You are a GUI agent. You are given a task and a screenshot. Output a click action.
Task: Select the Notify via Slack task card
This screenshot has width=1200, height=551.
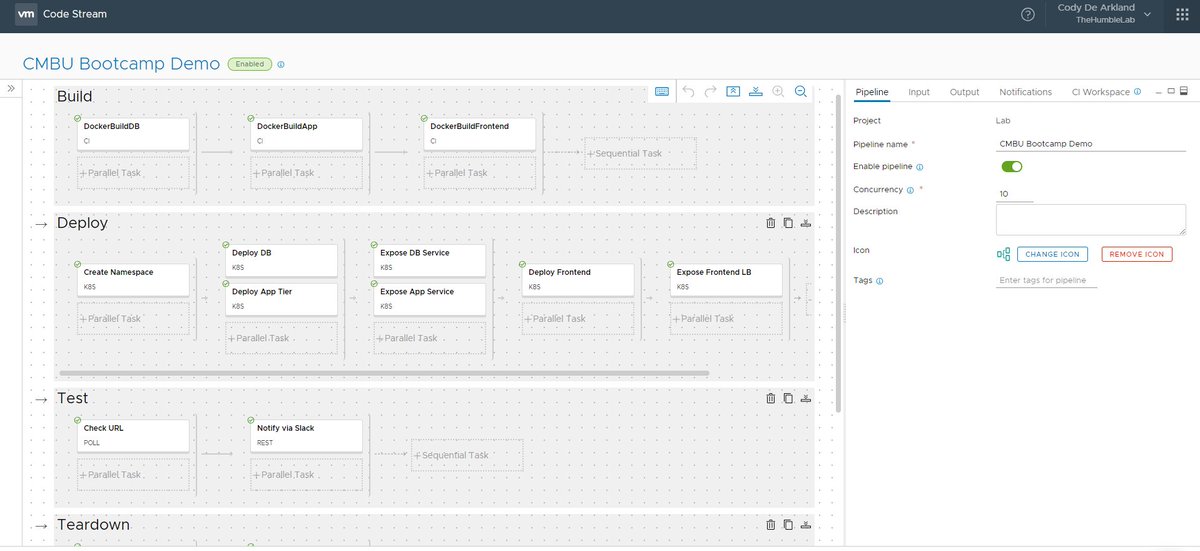306,436
